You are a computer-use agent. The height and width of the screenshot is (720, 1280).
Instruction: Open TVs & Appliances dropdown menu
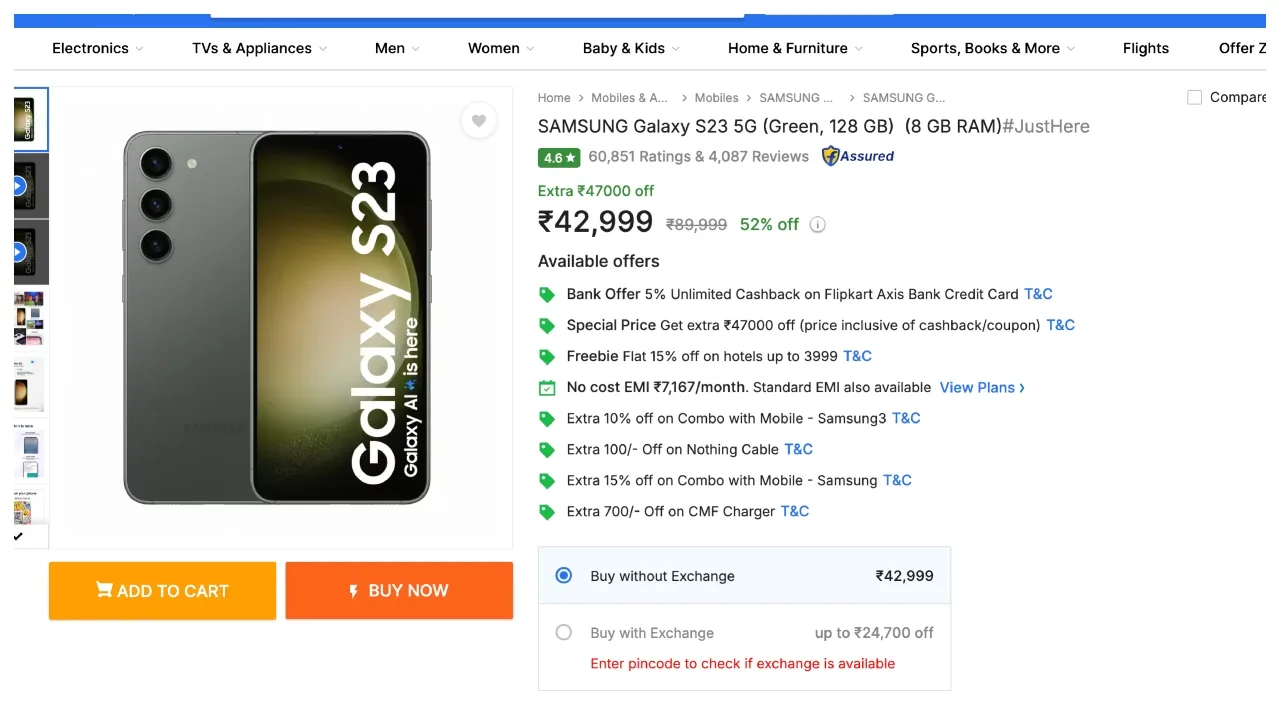point(260,48)
